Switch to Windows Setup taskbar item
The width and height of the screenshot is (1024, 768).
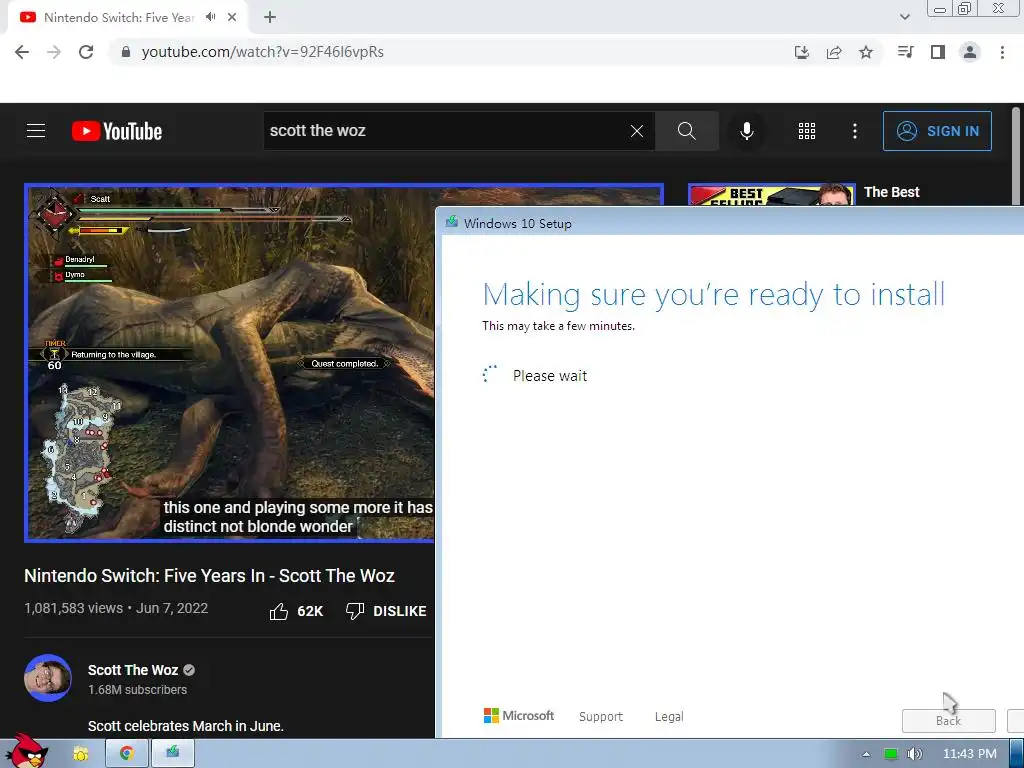point(172,754)
